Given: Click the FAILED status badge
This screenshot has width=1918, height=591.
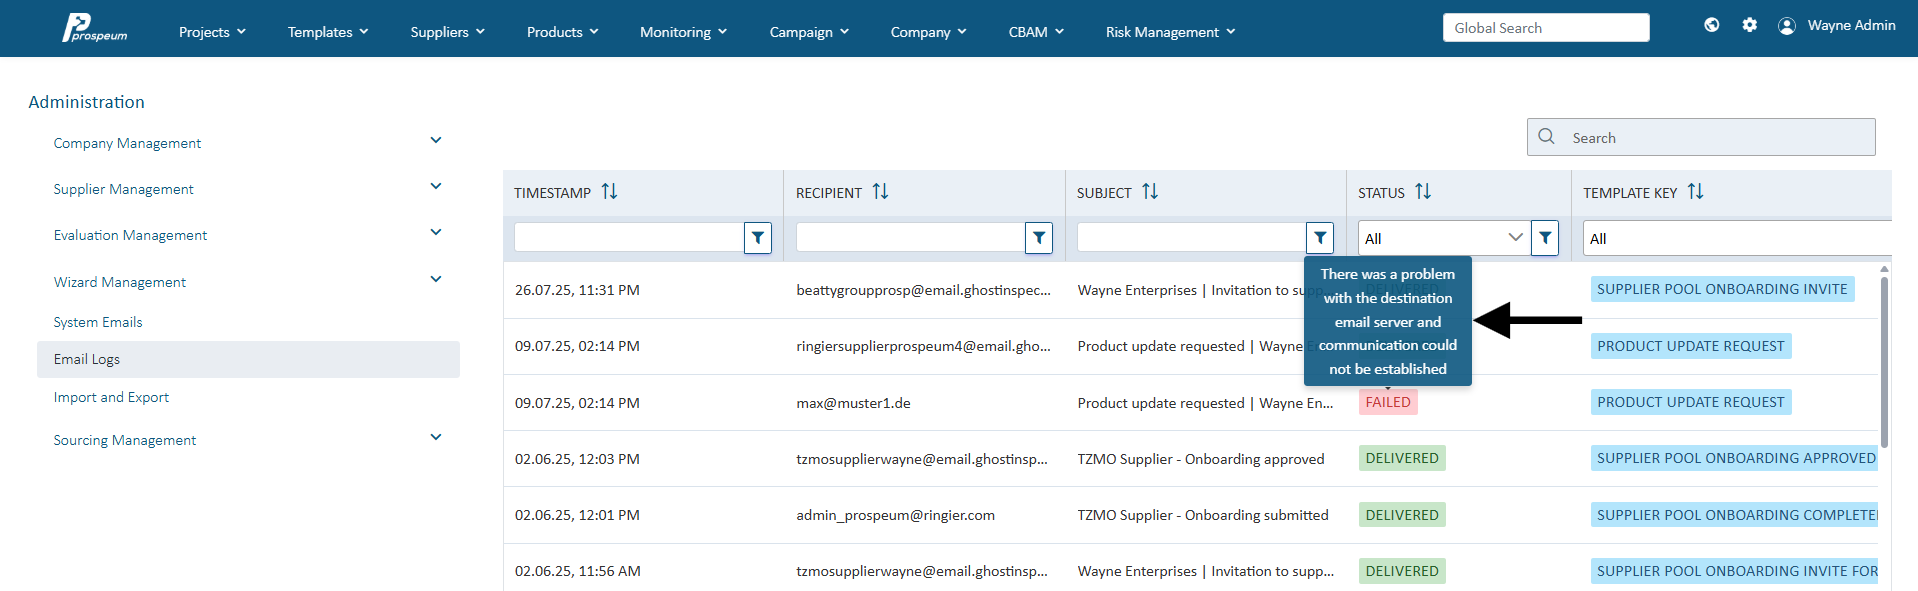Looking at the screenshot, I should [x=1388, y=402].
